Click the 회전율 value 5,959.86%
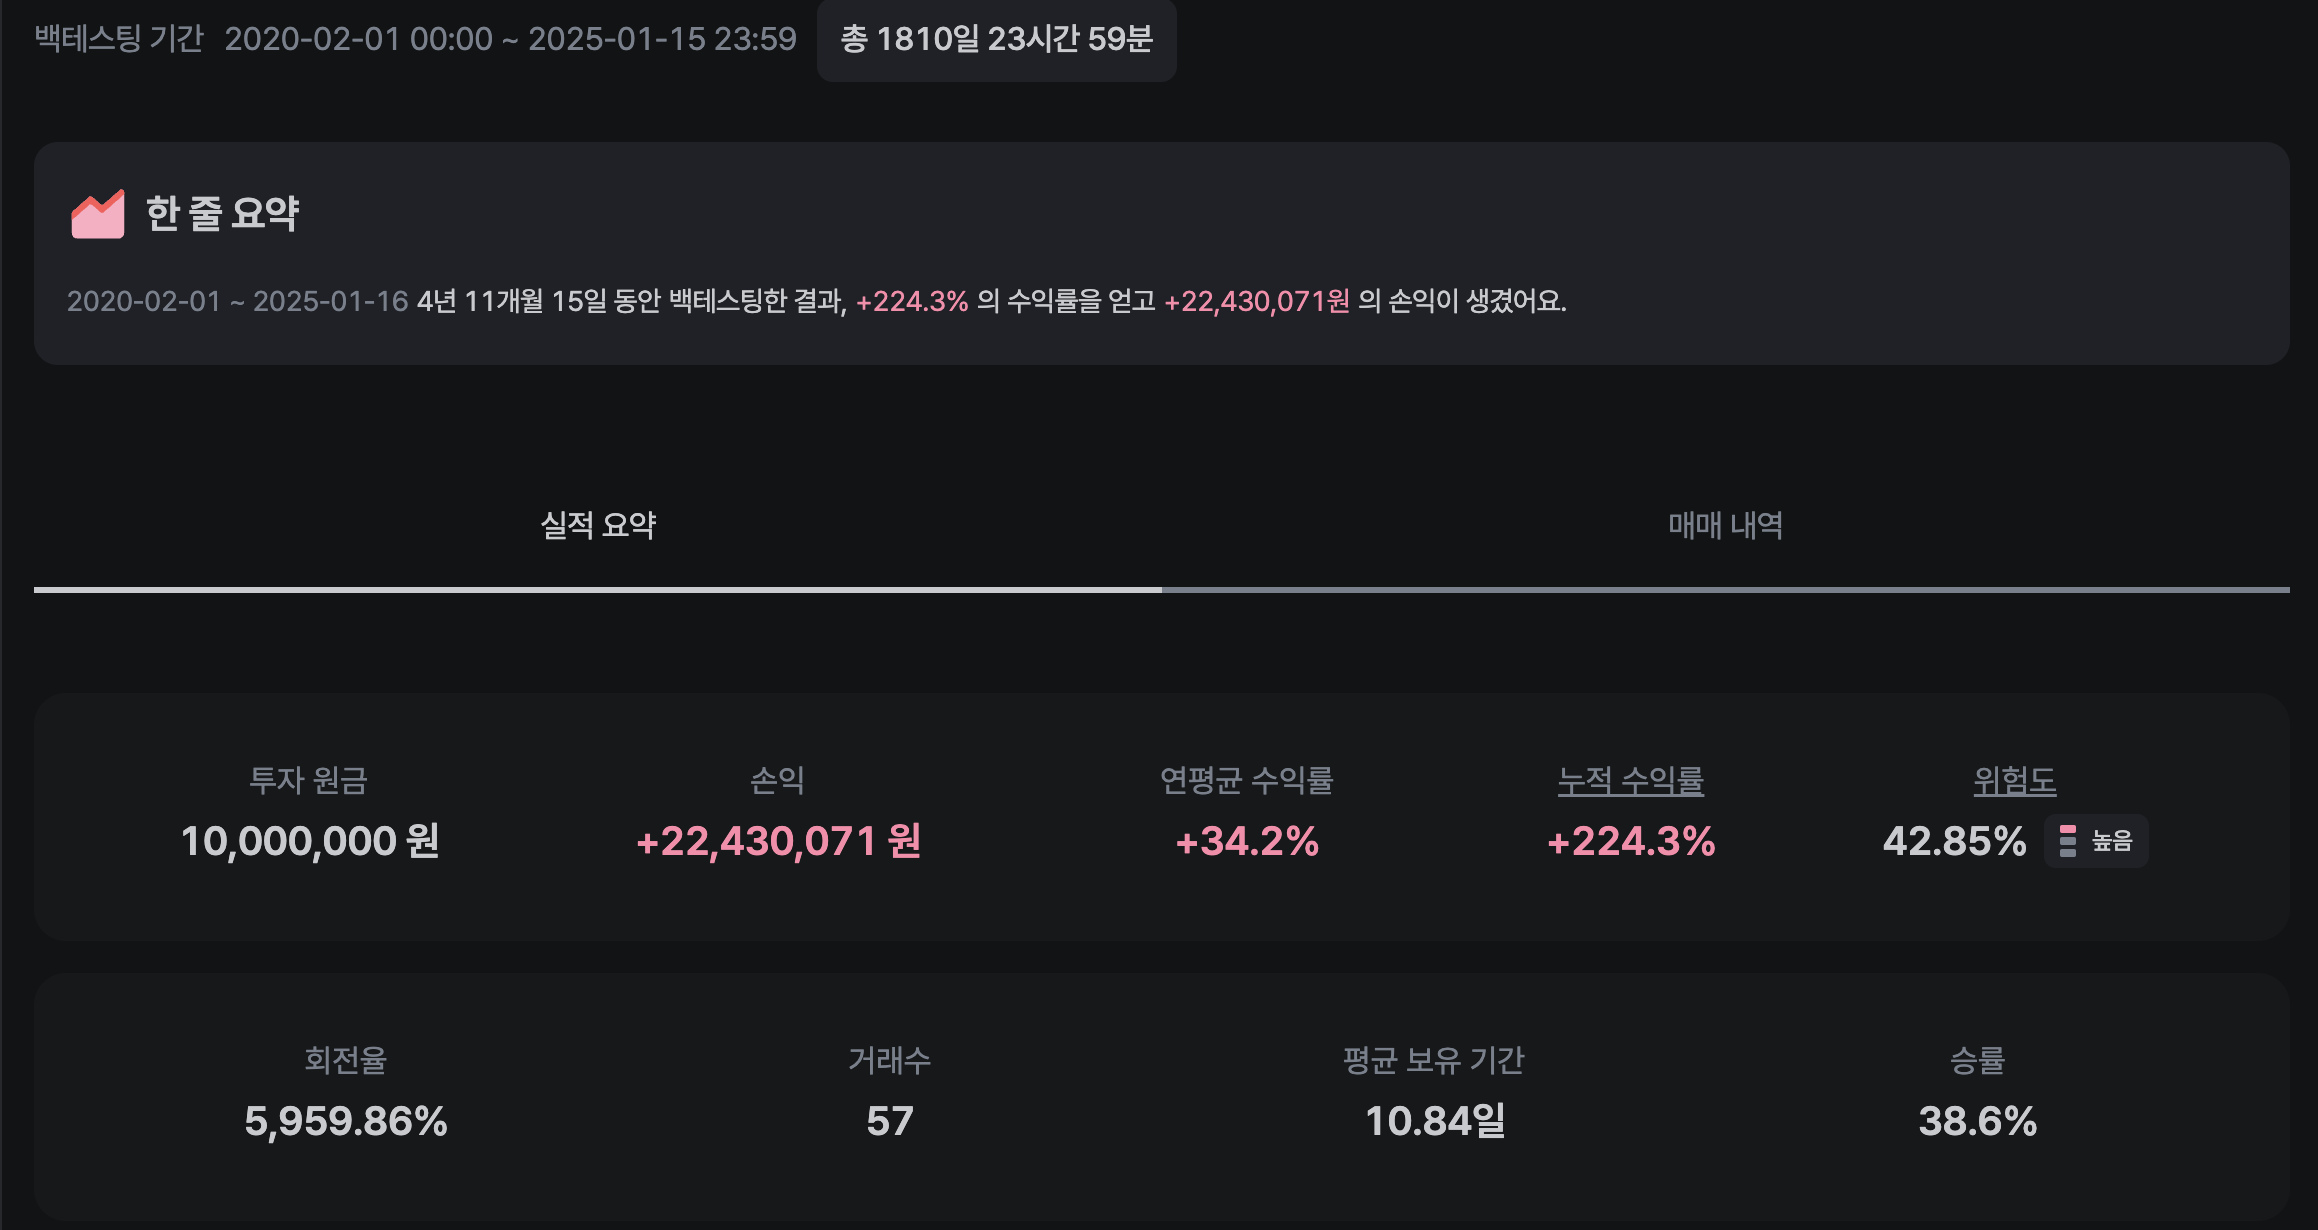 [345, 1121]
